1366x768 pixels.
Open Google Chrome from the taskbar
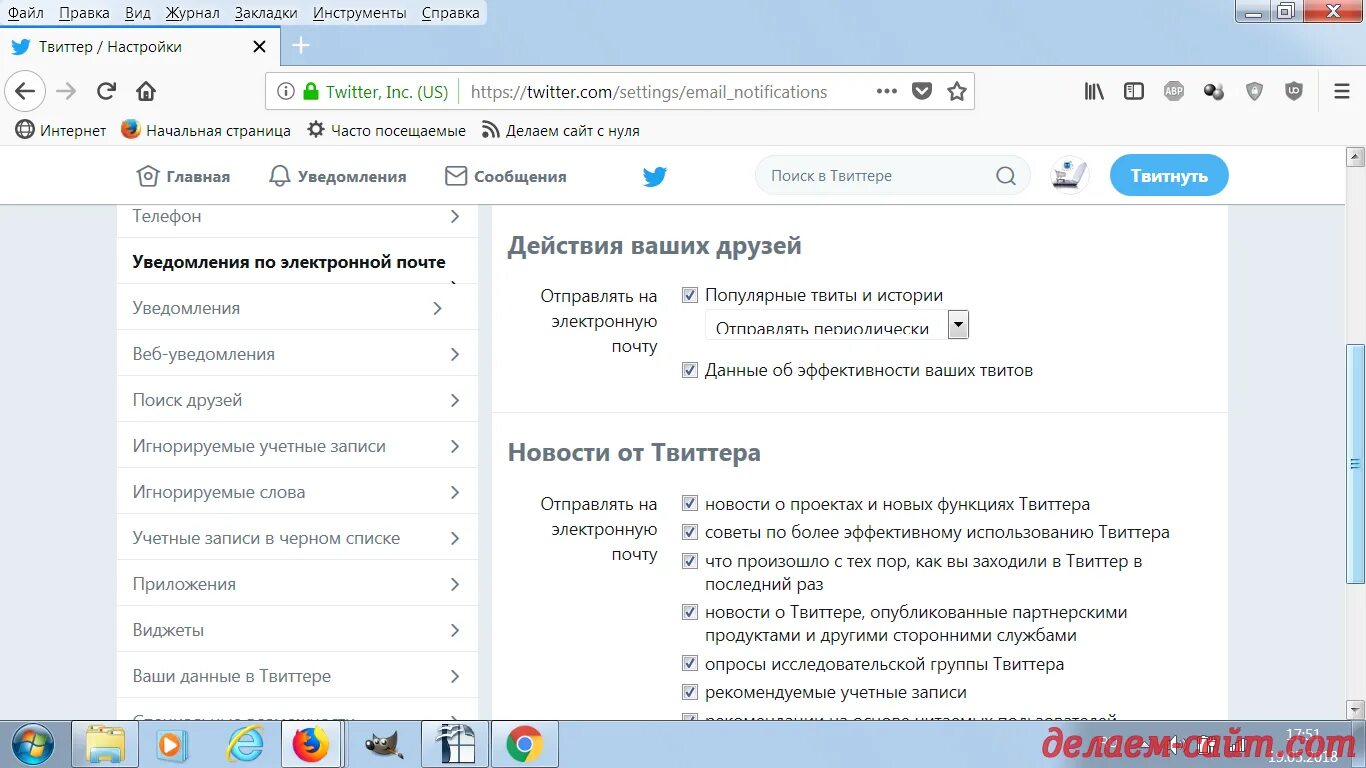[x=524, y=745]
